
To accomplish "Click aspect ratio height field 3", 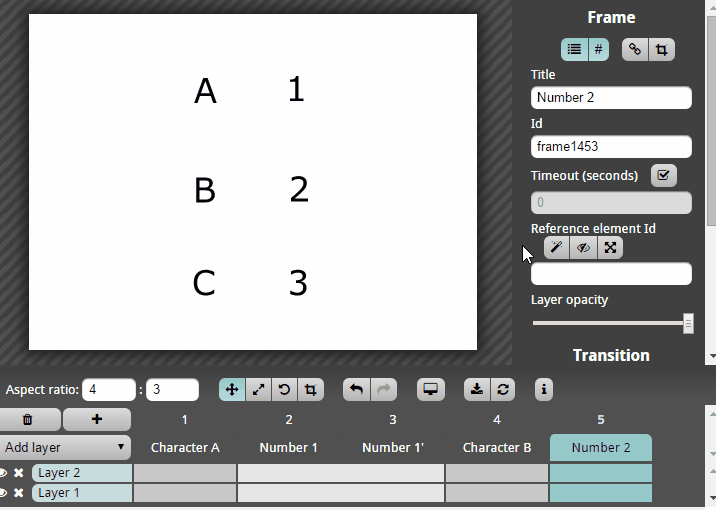I will [172, 389].
